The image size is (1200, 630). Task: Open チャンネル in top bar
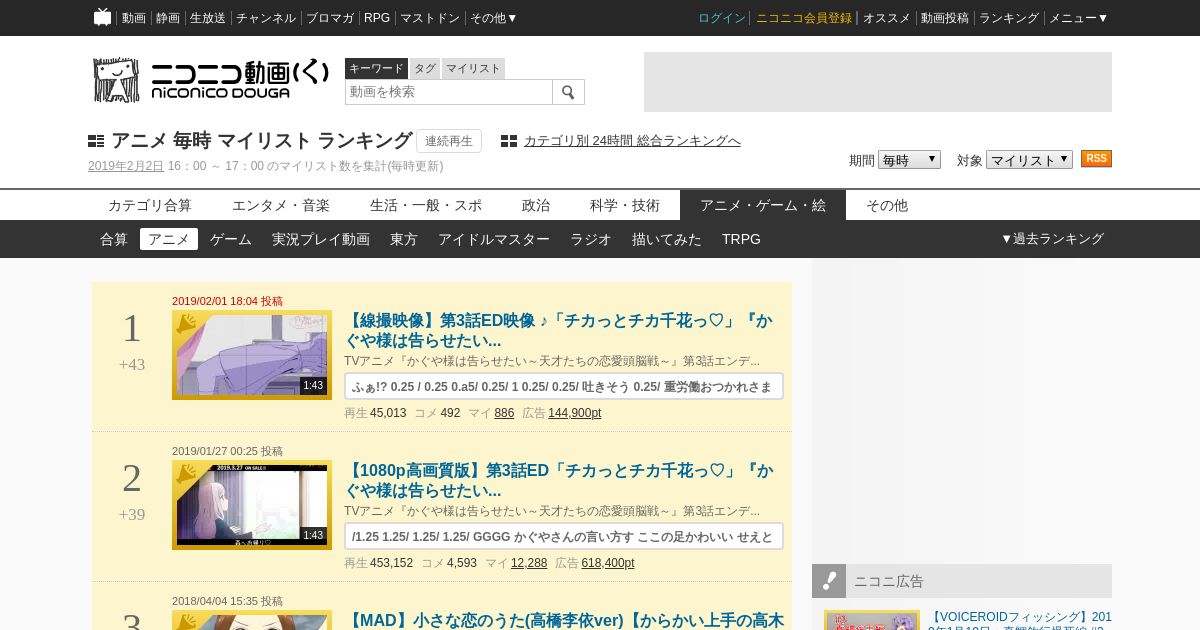pos(266,18)
